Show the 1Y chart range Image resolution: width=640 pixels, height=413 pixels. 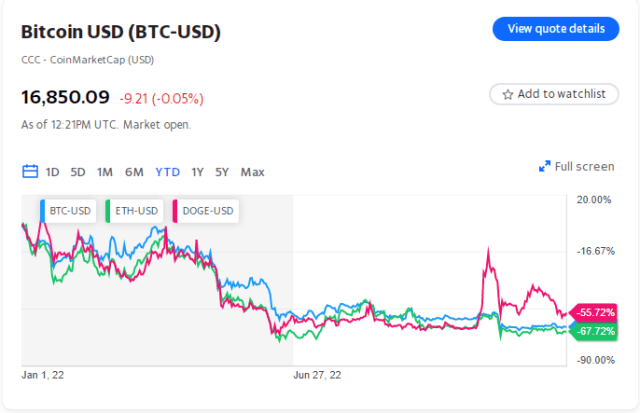(x=198, y=172)
